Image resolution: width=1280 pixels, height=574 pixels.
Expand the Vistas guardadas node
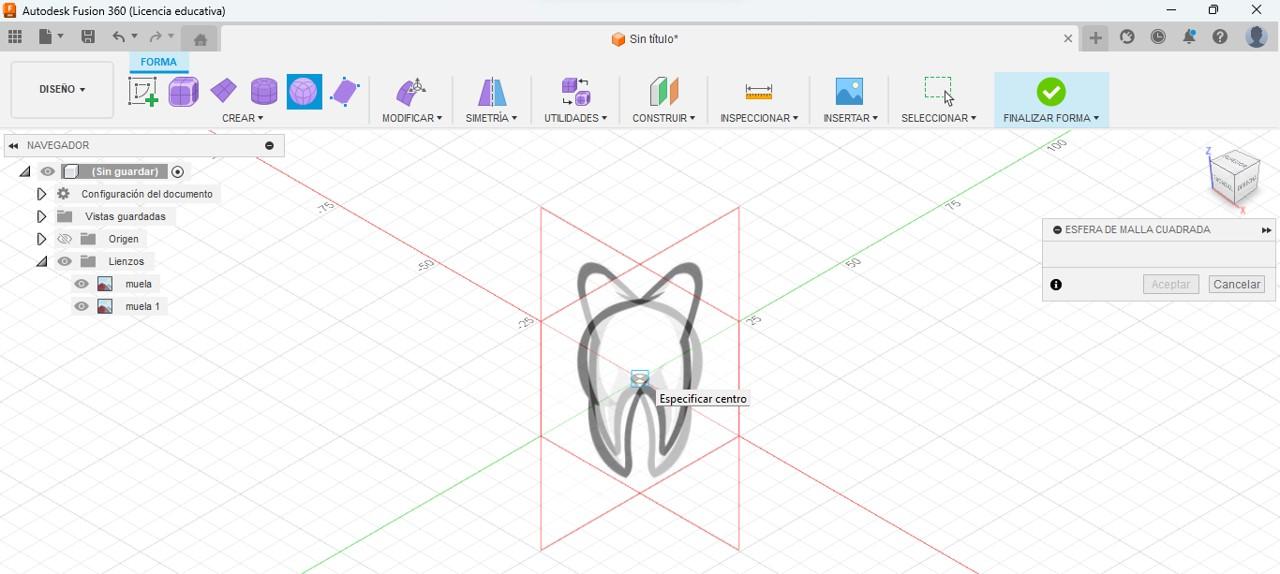tap(41, 216)
